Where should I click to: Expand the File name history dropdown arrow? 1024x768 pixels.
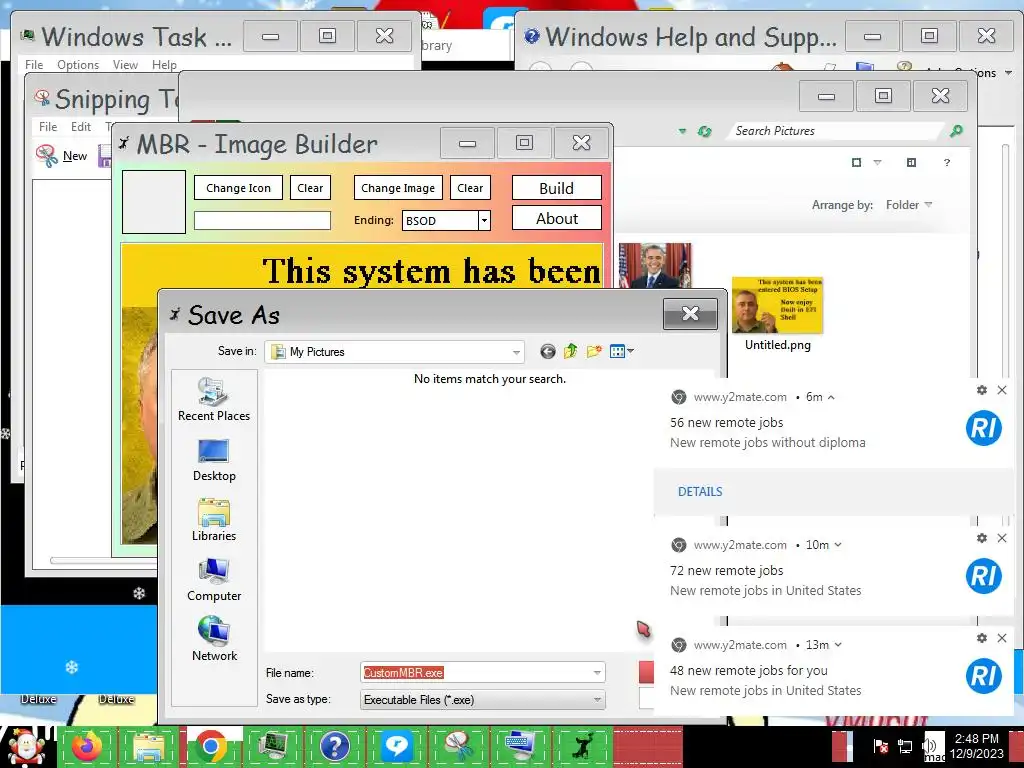597,673
